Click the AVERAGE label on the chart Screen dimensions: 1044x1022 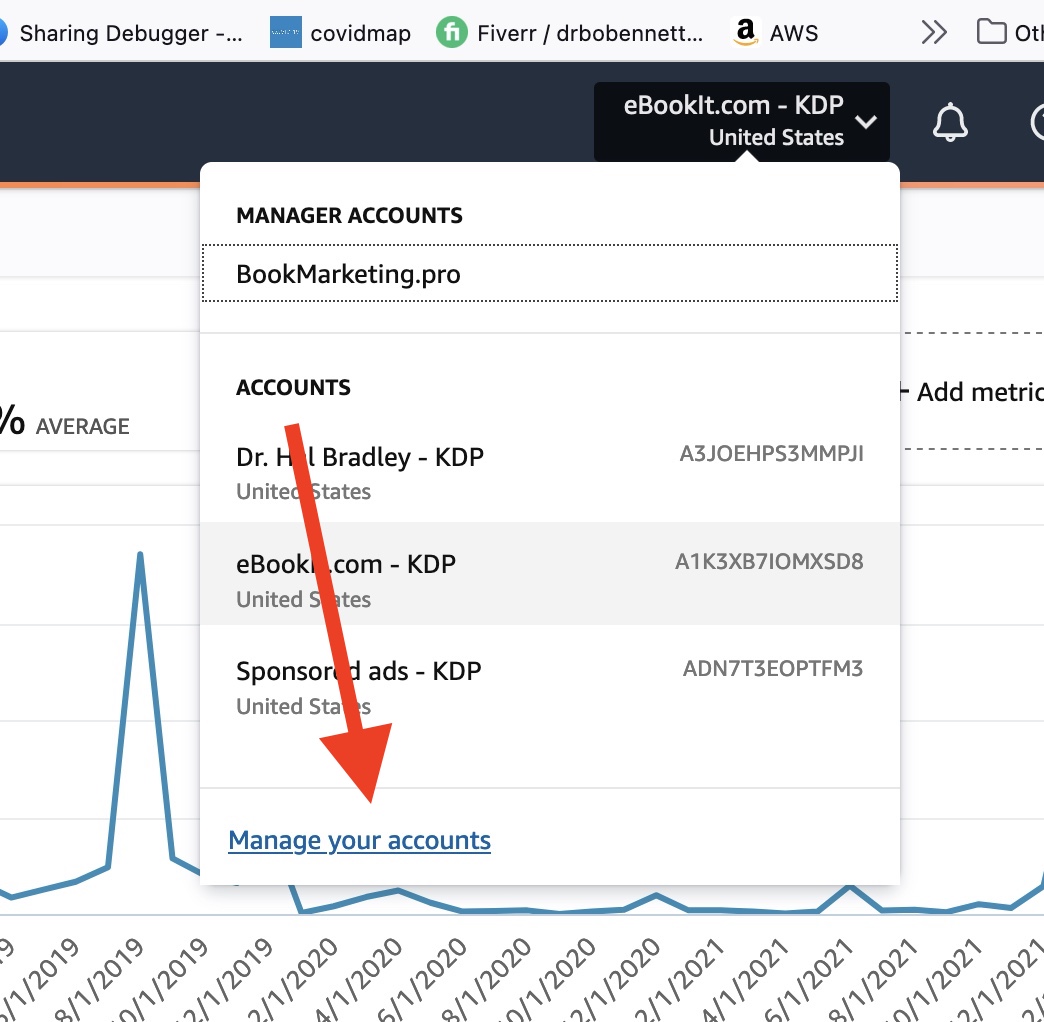(83, 426)
